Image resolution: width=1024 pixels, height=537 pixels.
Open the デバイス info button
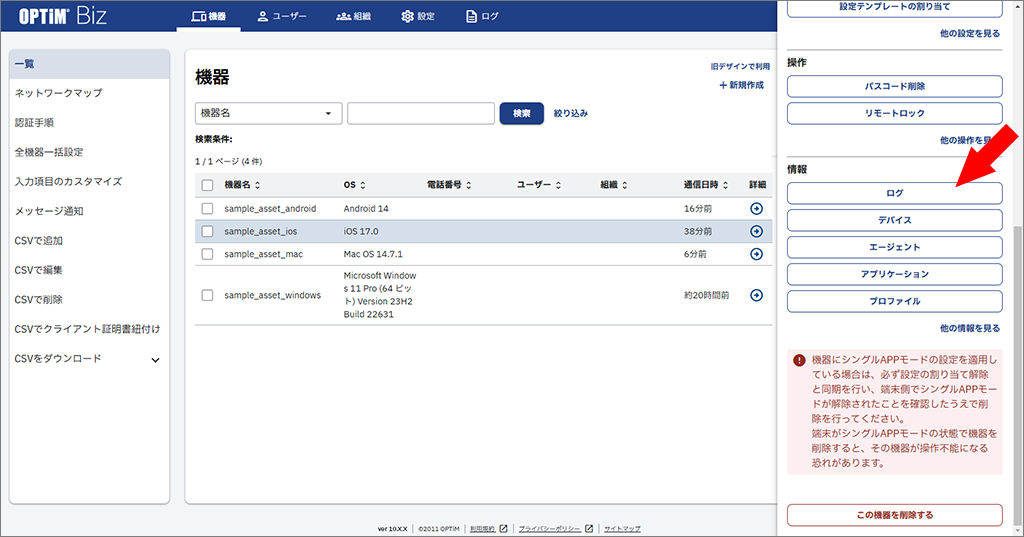coord(895,220)
